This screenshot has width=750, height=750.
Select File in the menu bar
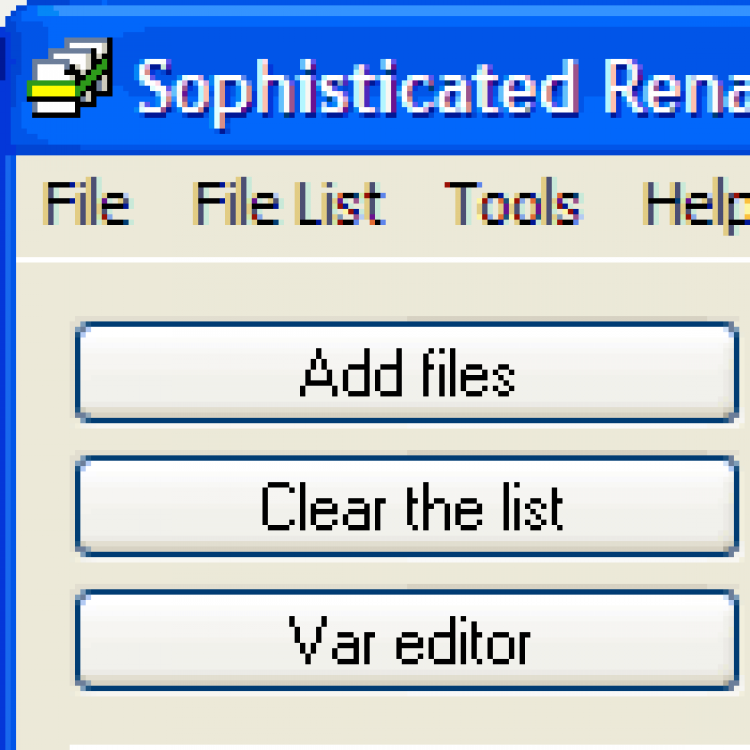[87, 205]
